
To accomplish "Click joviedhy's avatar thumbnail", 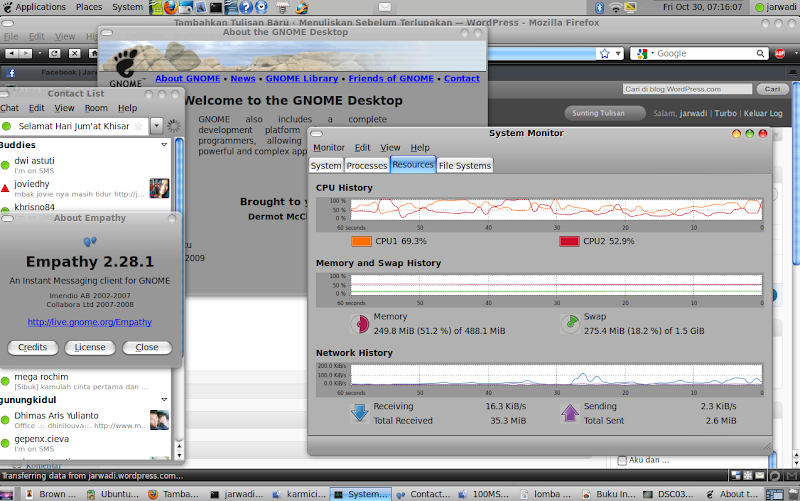I will point(159,188).
